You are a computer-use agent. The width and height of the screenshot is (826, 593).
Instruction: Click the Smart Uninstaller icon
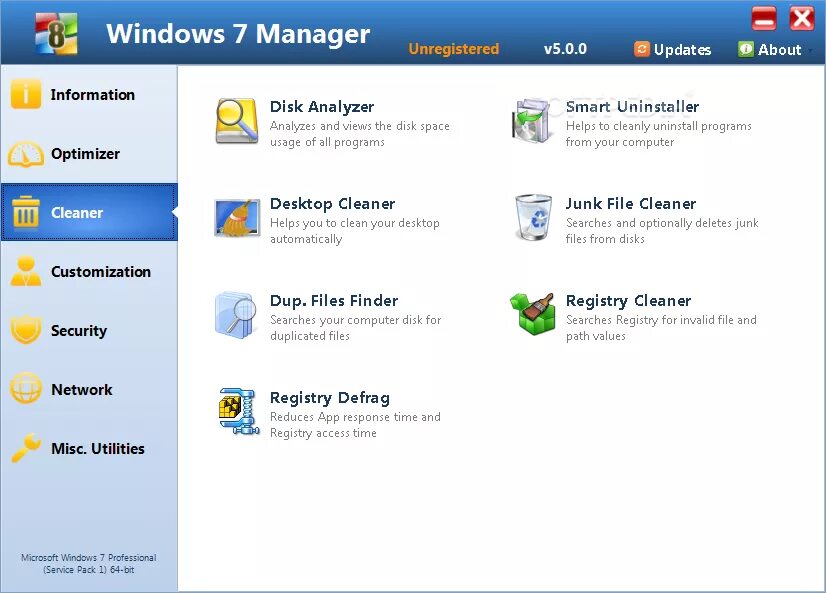533,121
